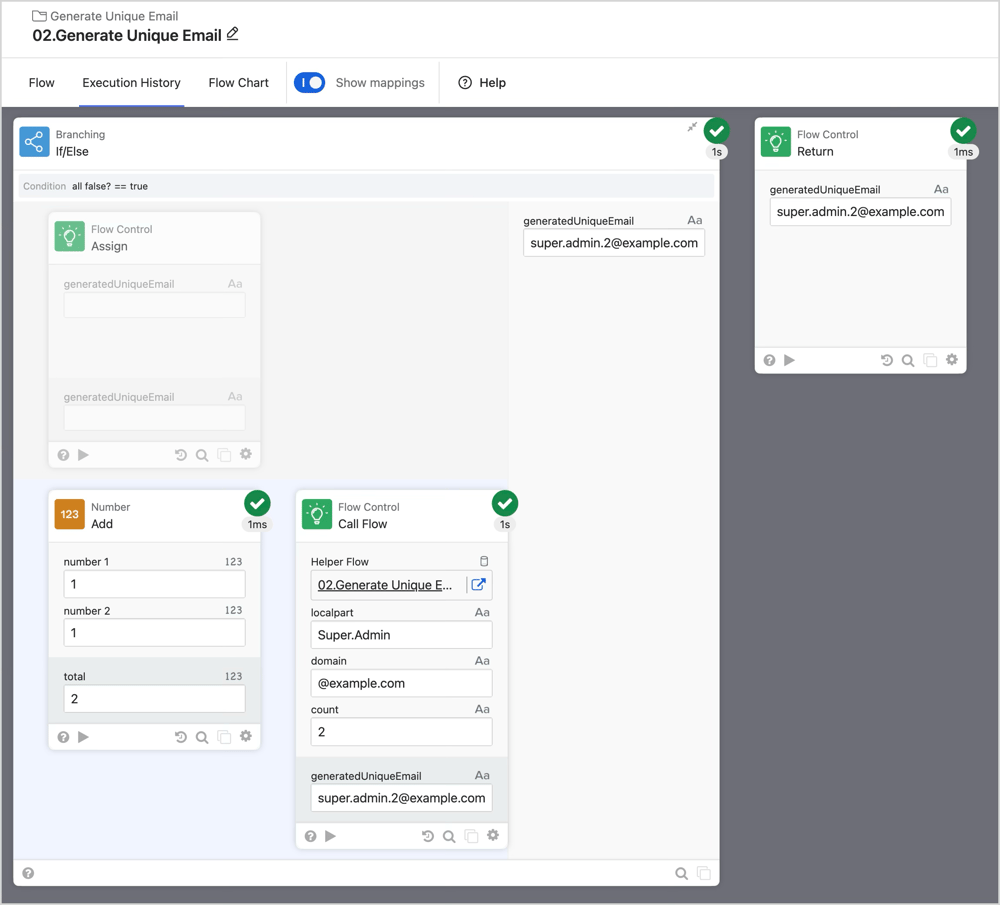Click the green checkmark on the Number Add block
The height and width of the screenshot is (905, 1000).
(x=257, y=503)
